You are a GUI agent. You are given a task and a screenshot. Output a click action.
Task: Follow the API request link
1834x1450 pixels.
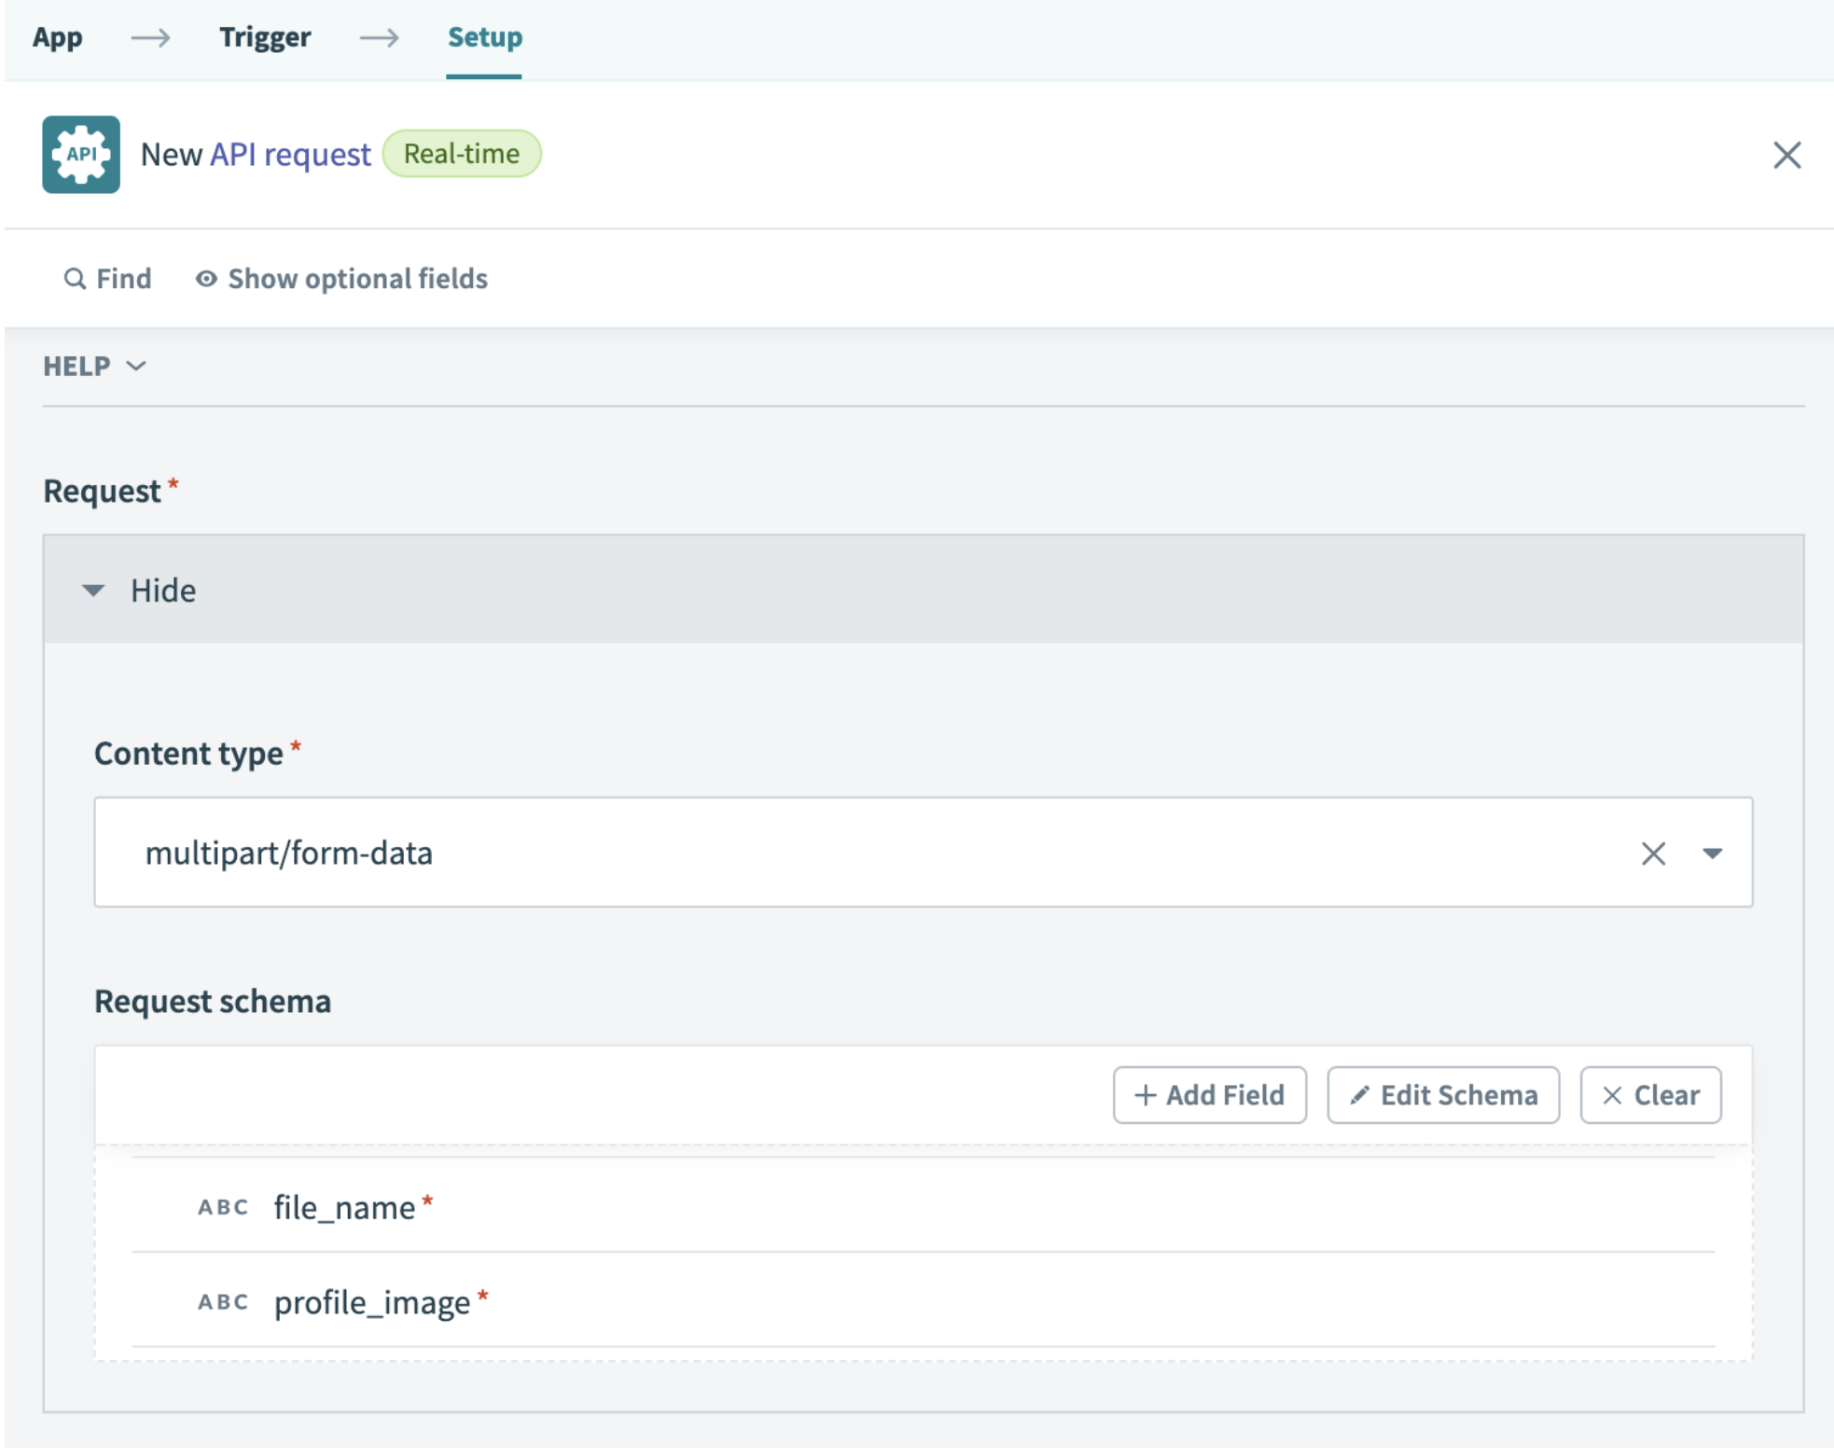tap(290, 154)
